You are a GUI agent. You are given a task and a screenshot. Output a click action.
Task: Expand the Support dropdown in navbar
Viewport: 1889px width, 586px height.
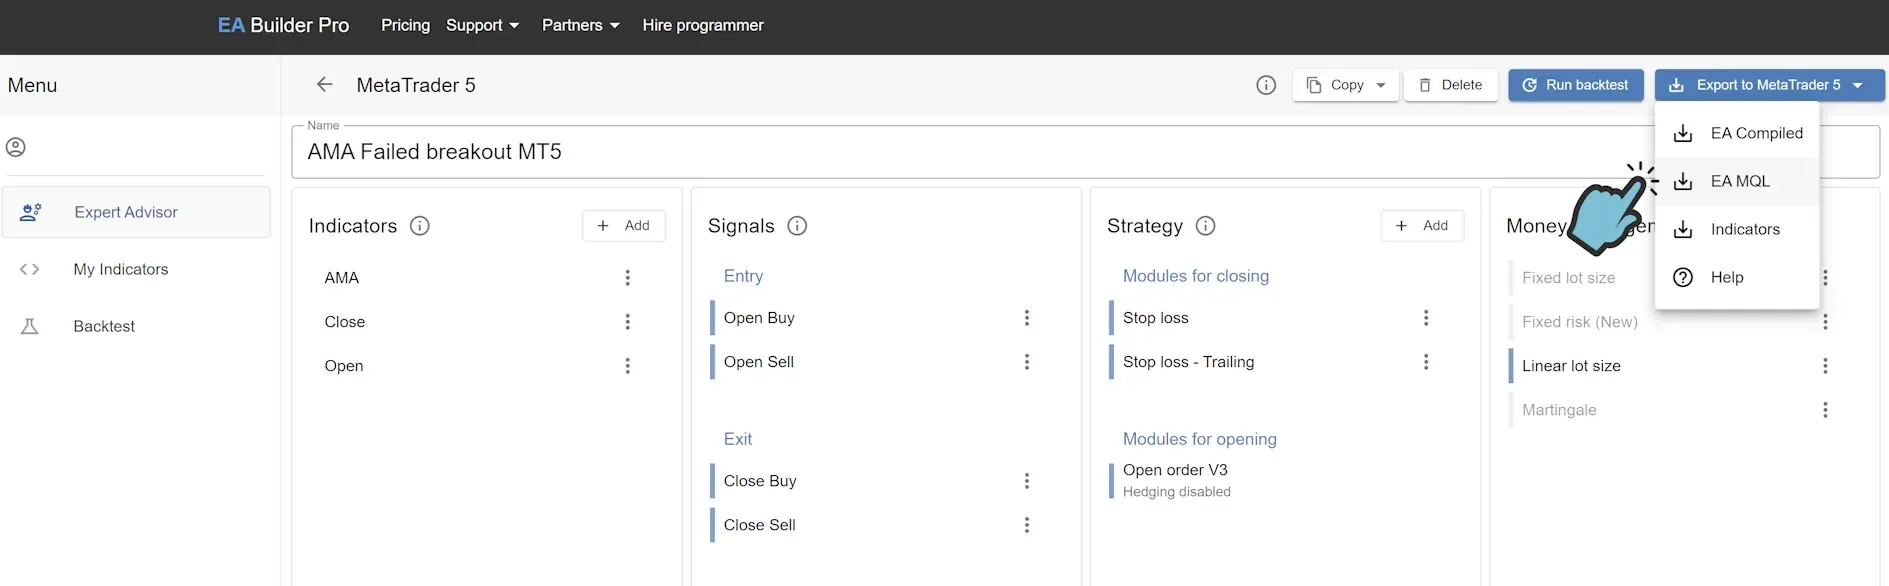coord(482,25)
